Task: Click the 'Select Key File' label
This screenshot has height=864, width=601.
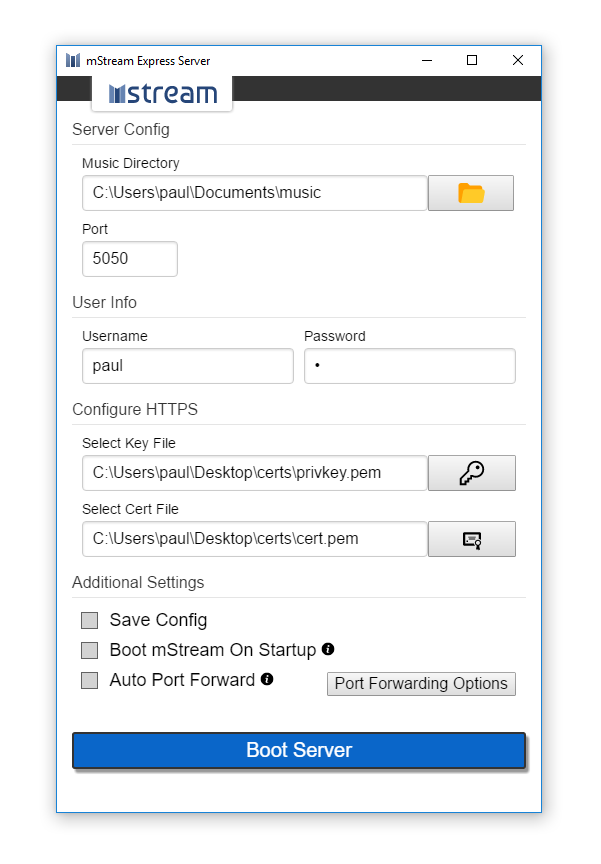Action: 129,444
